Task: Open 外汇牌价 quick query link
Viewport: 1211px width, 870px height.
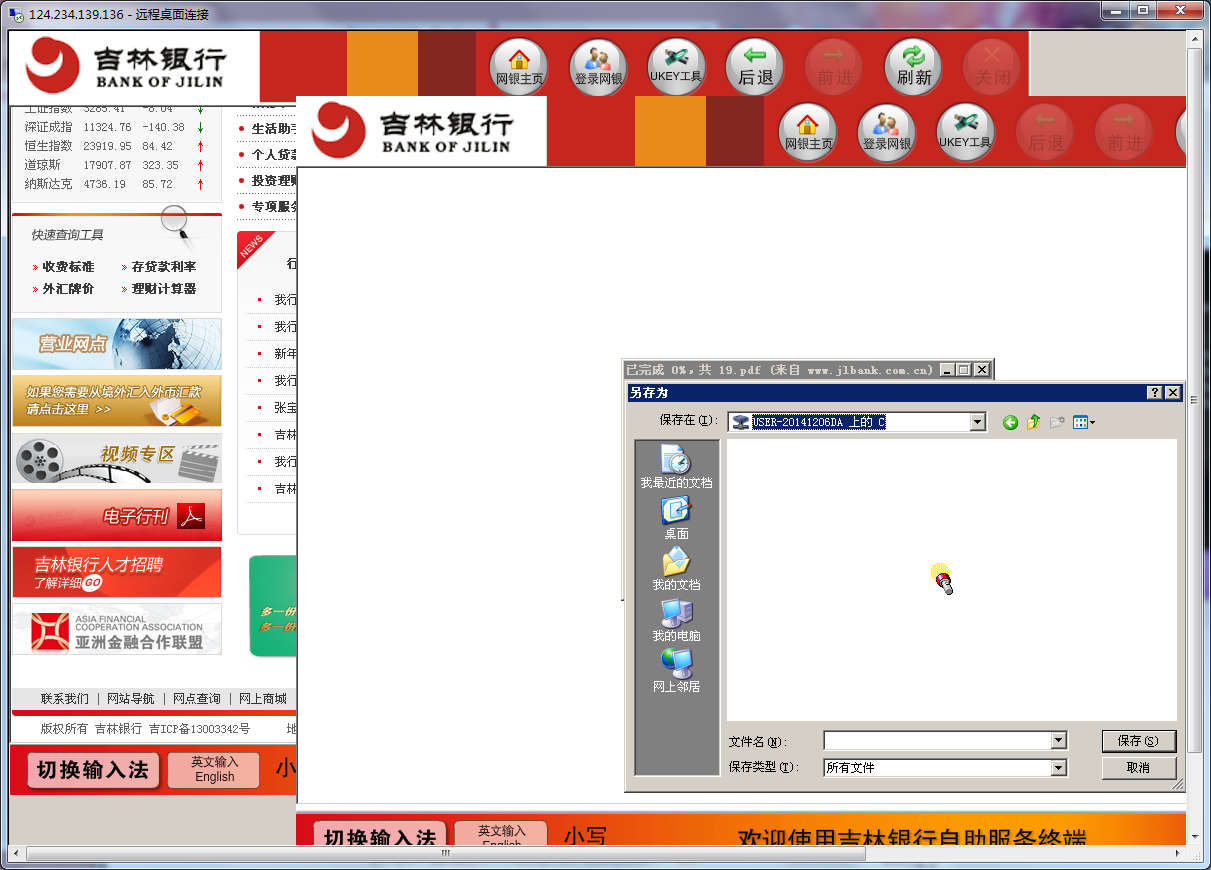Action: pyautogui.click(x=68, y=289)
